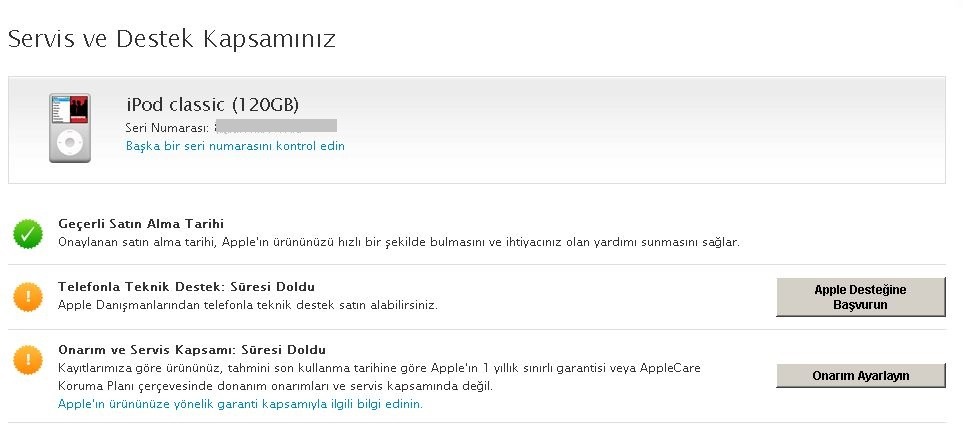This screenshot has height=435, width=963.
Task: Open 'Başka bir seri numarasını kontrol edin' link
Action: point(235,146)
